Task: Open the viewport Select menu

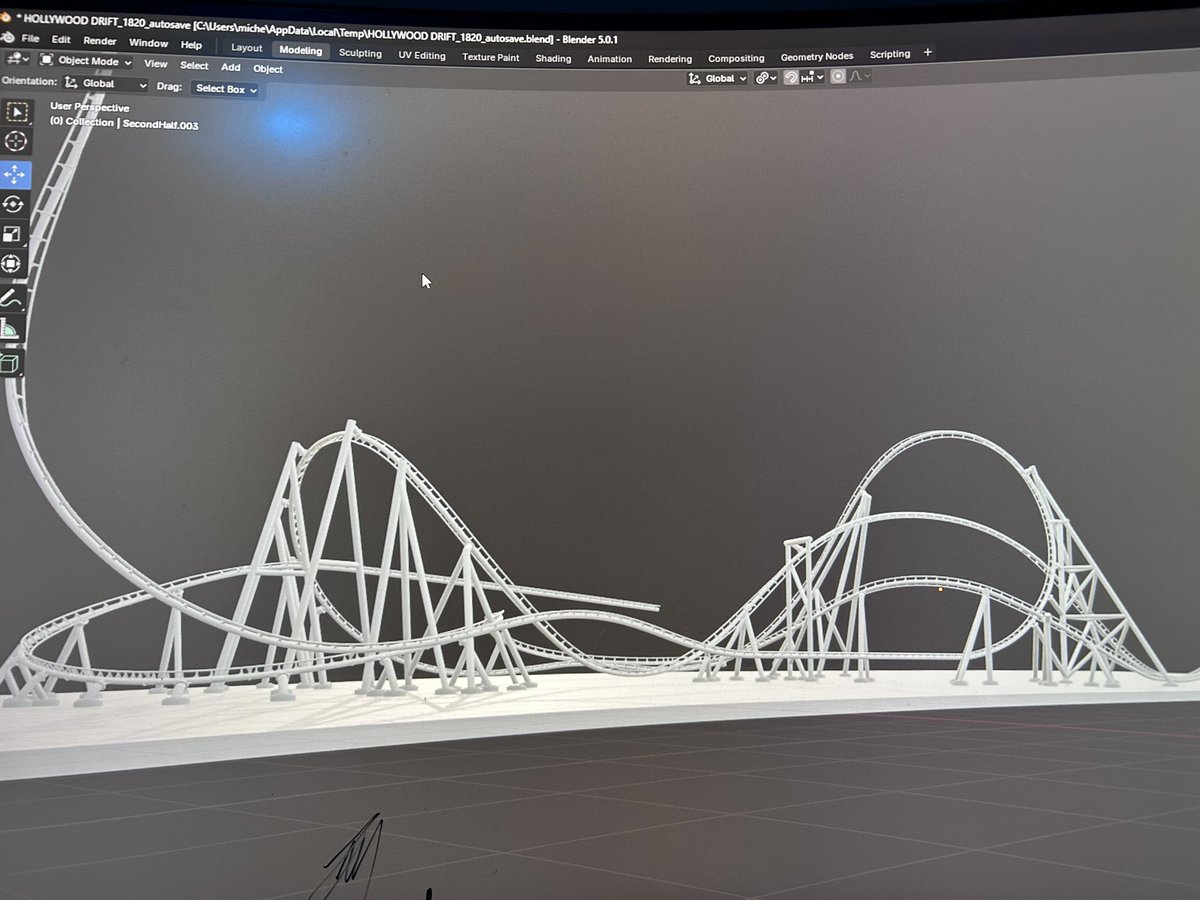Action: coord(194,65)
